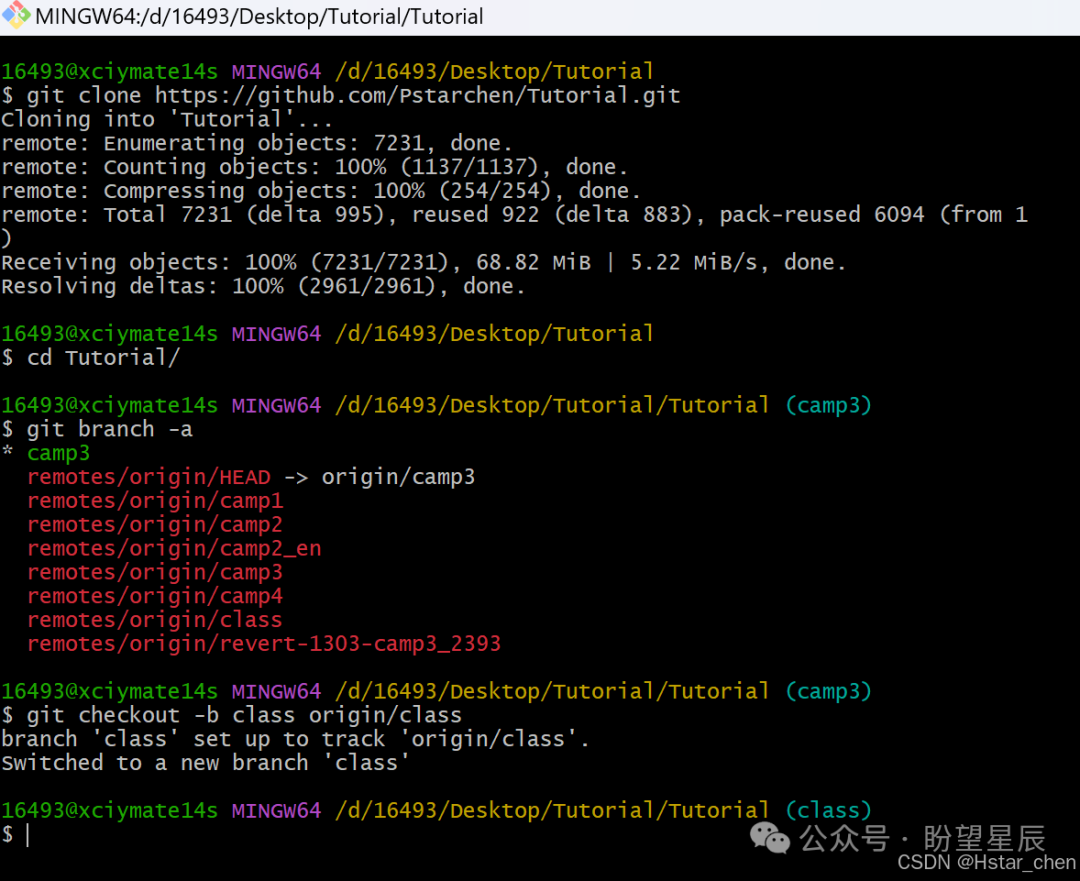The width and height of the screenshot is (1080, 881).
Task: Click the "set up to track 'origin/class'" line
Action: pyautogui.click(x=295, y=740)
